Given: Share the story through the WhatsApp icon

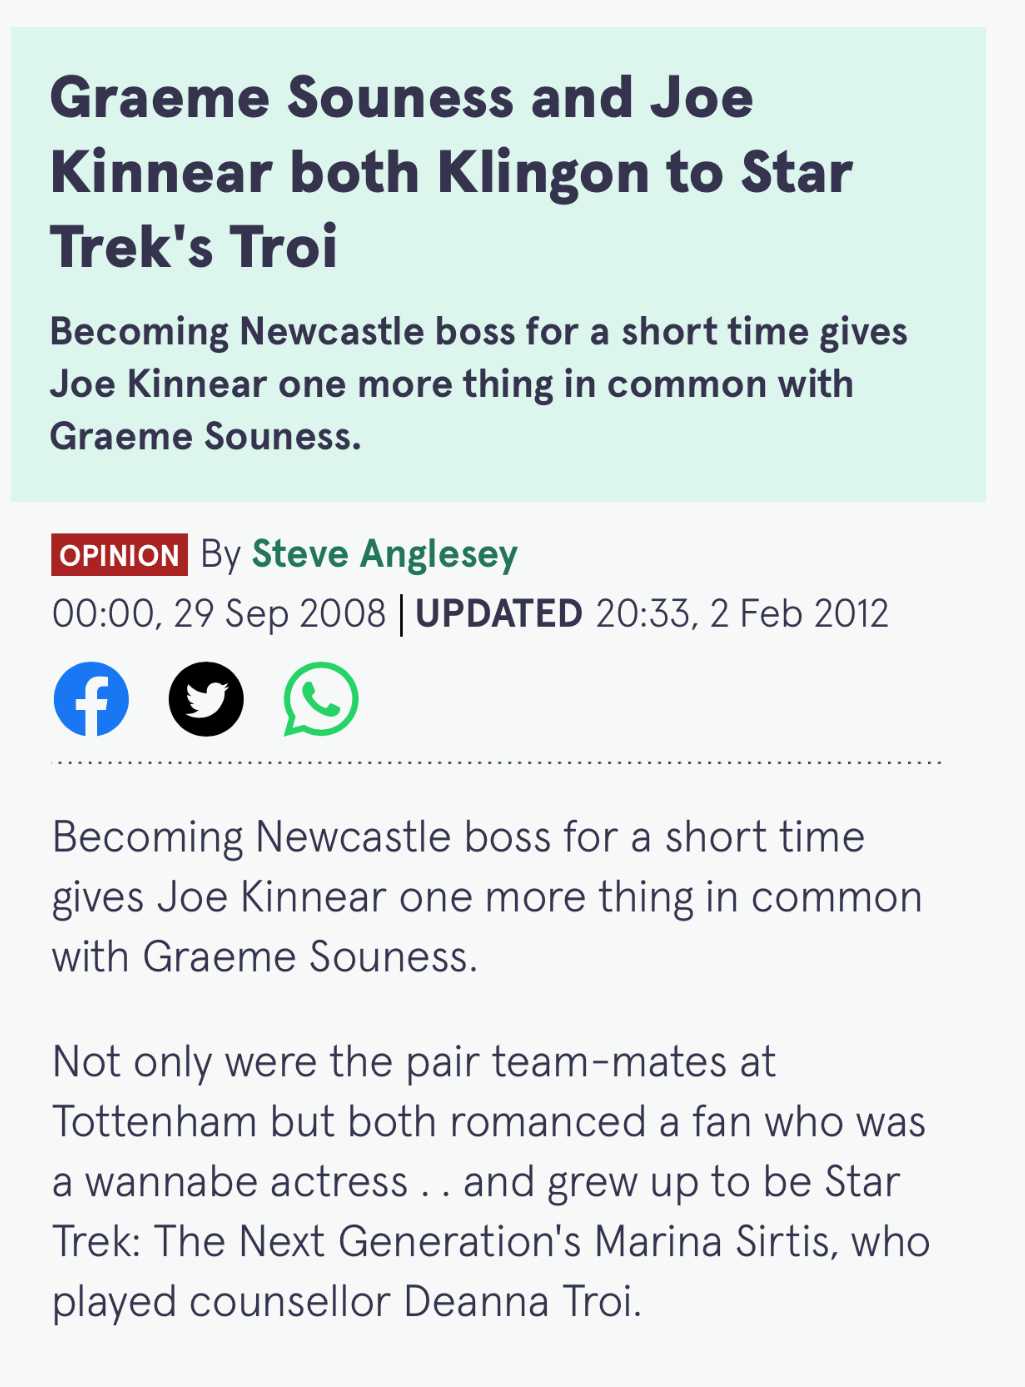Looking at the screenshot, I should [321, 699].
